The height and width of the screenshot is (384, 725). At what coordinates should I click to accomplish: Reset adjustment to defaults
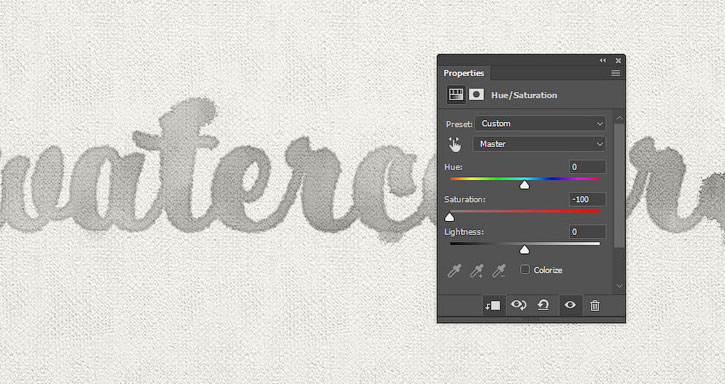pos(543,305)
